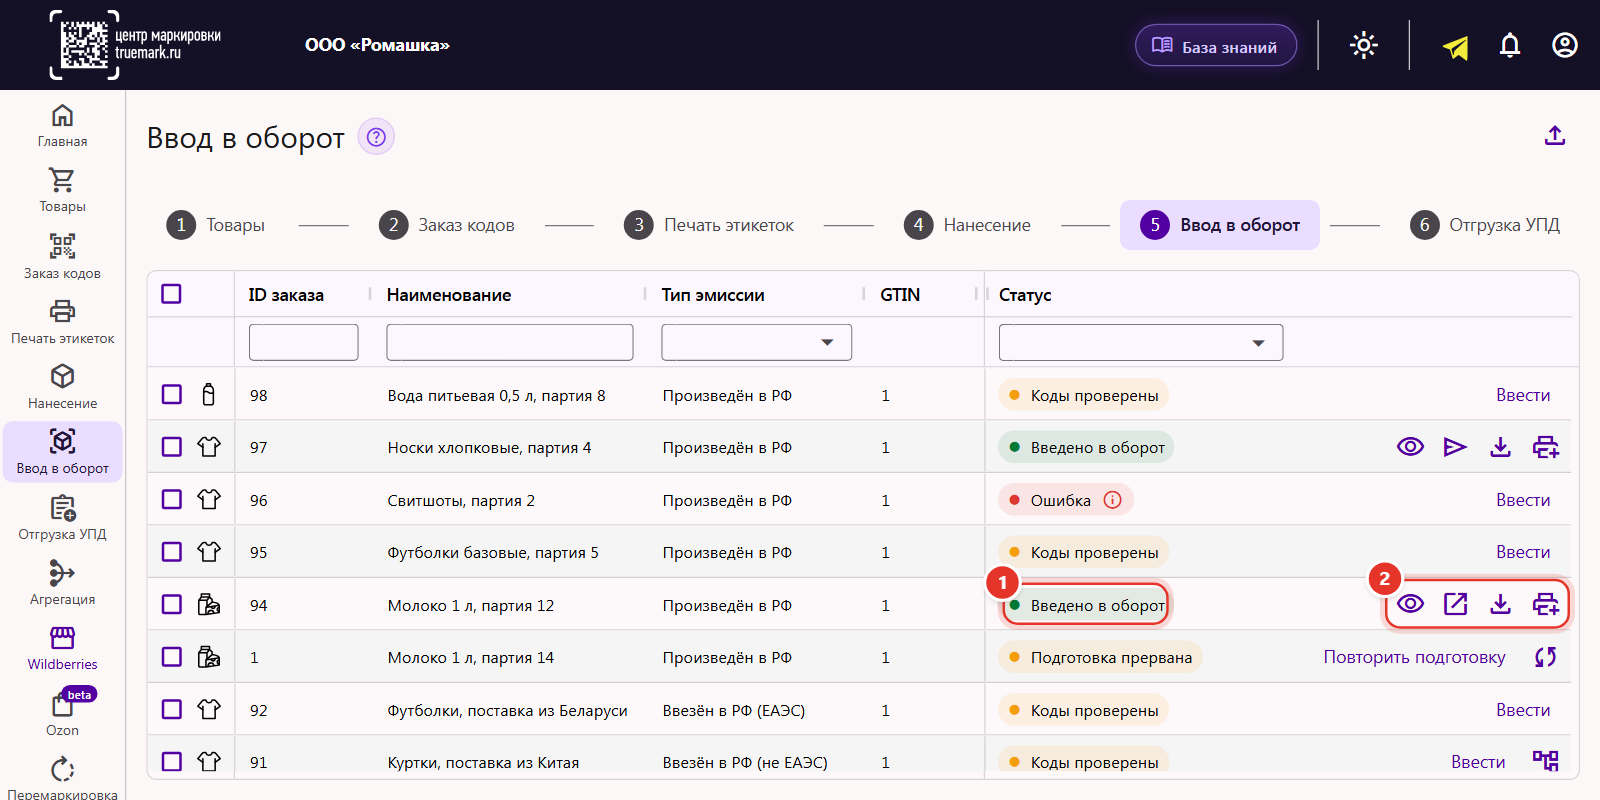Click the error info icon in order 96
This screenshot has height=800, width=1600.
point(1113,500)
